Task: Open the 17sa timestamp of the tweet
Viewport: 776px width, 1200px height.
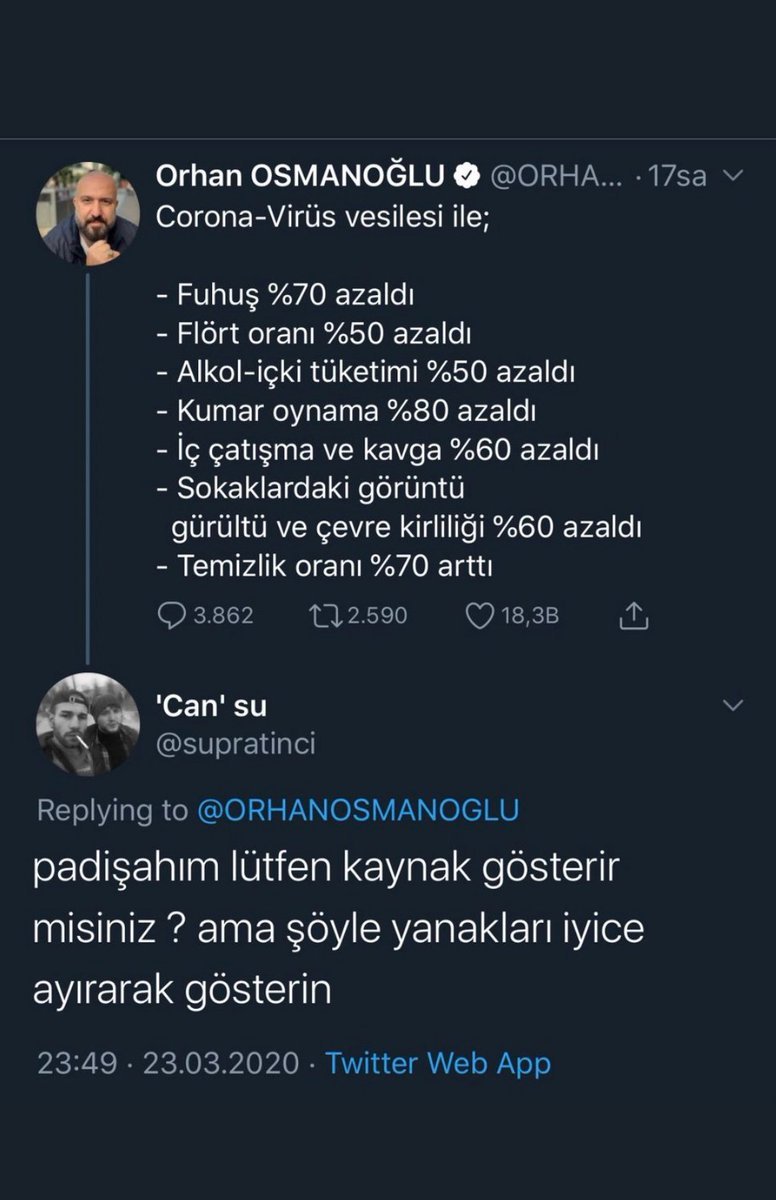Action: pos(677,177)
